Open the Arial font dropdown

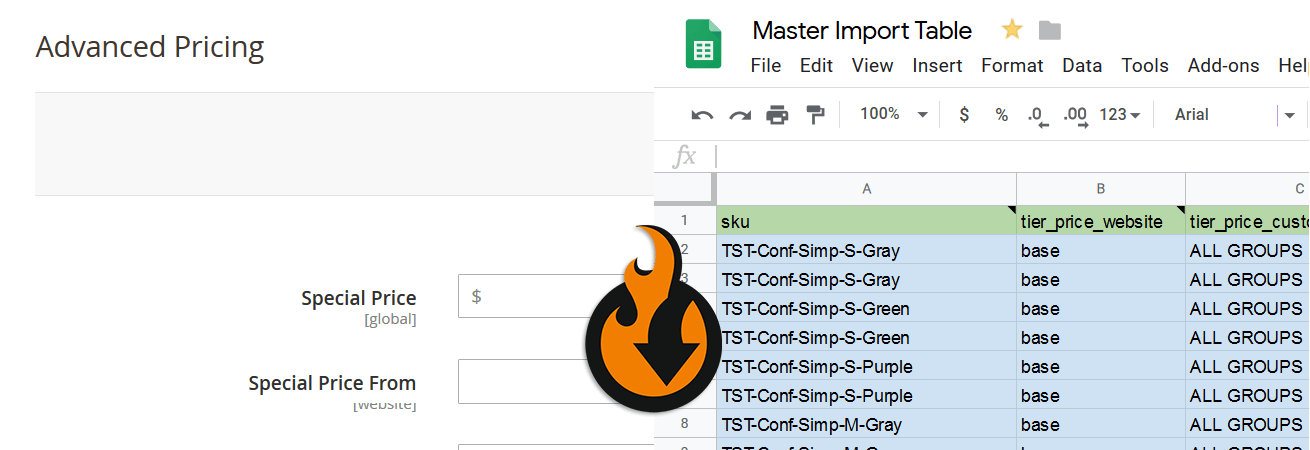click(x=1235, y=115)
